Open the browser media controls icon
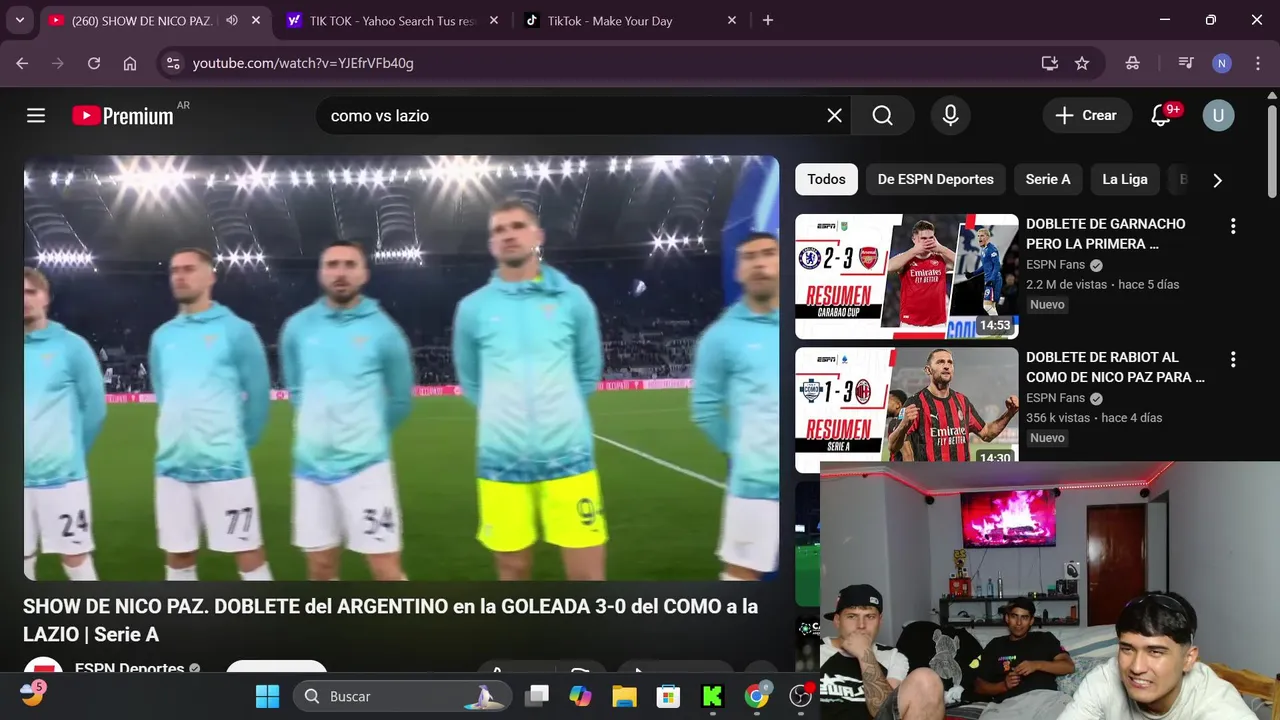The width and height of the screenshot is (1280, 720). (1186, 63)
